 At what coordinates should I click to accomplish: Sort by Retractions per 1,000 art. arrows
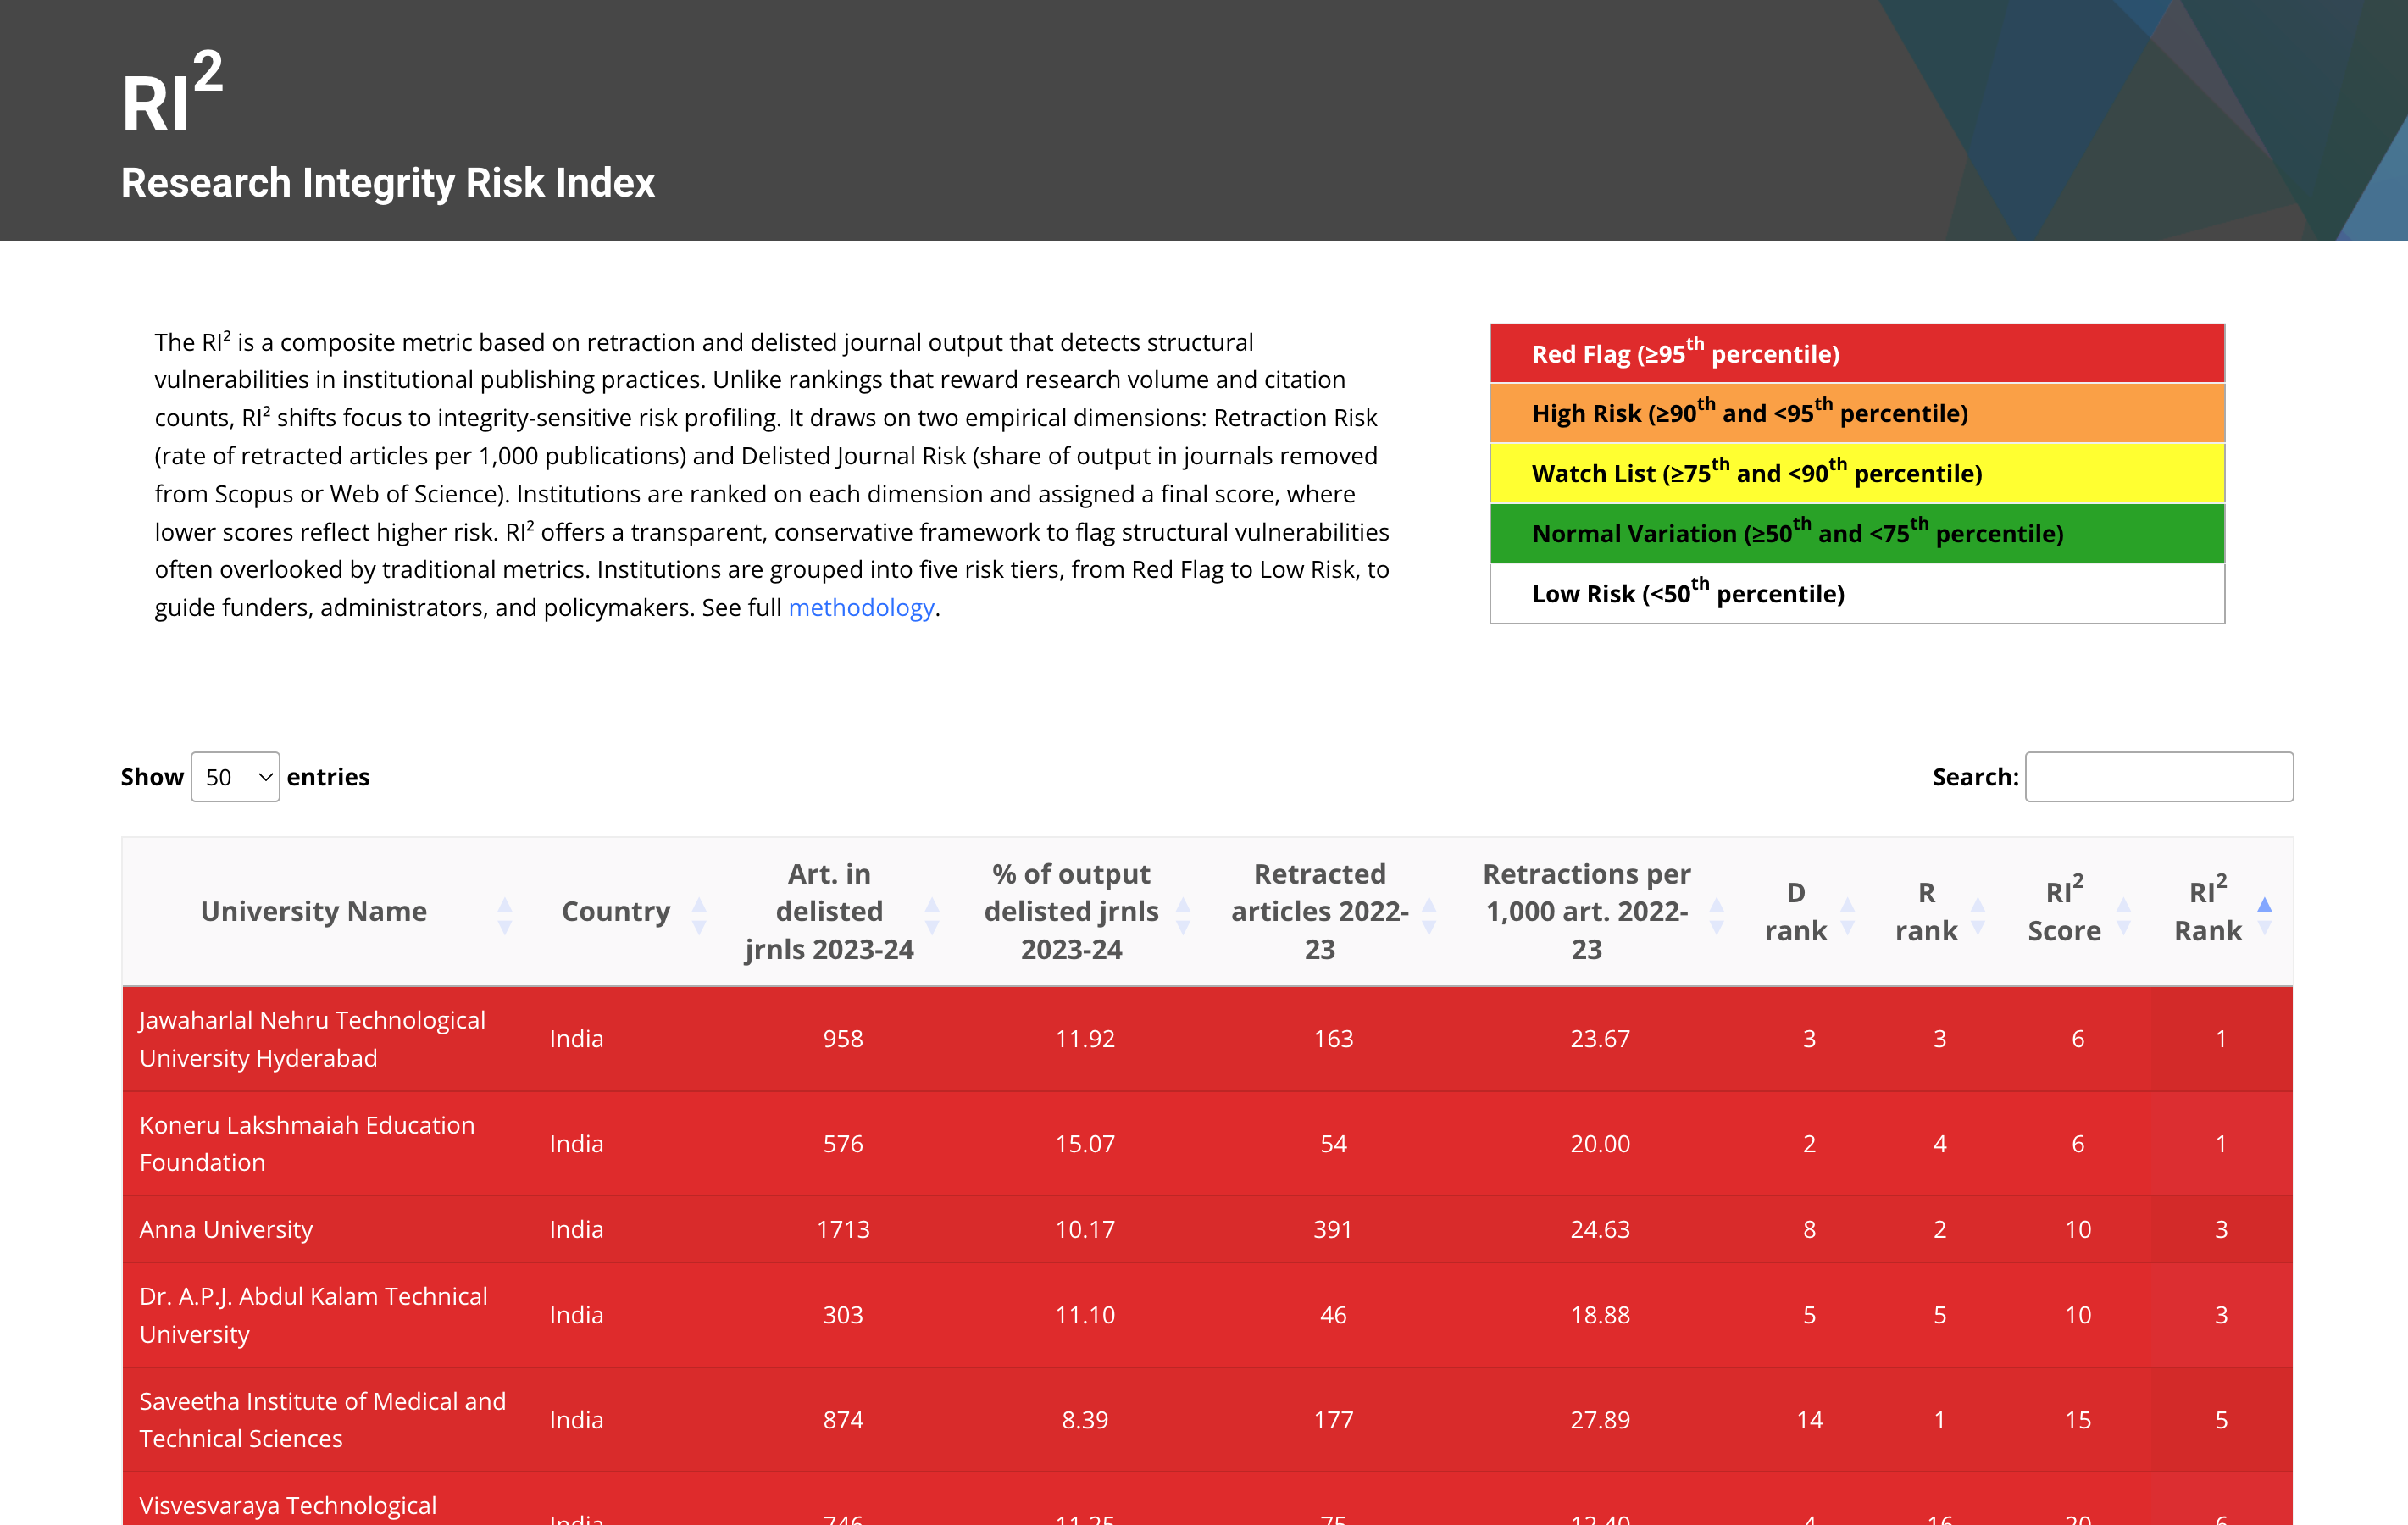[x=1716, y=914]
